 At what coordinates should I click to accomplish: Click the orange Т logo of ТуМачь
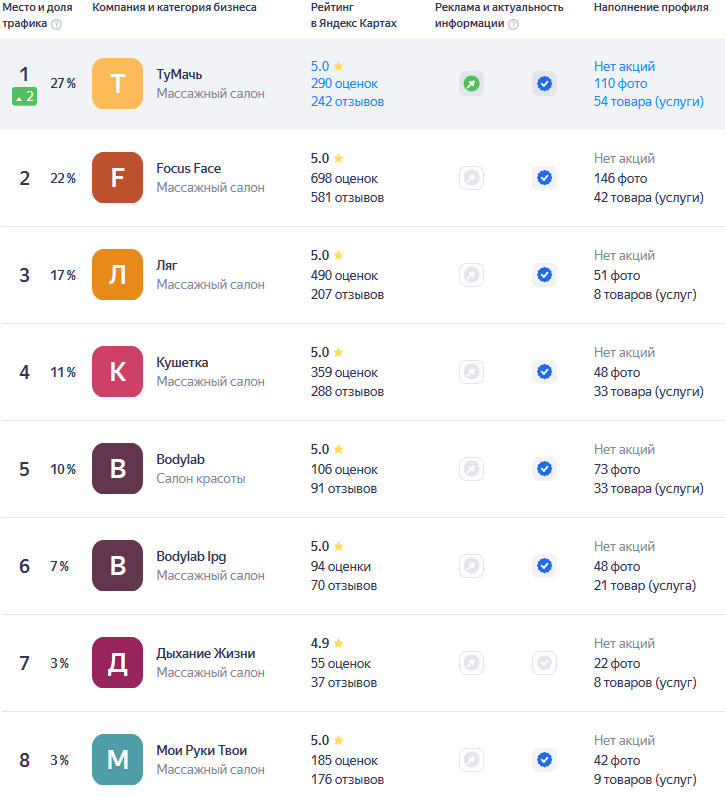tap(117, 83)
